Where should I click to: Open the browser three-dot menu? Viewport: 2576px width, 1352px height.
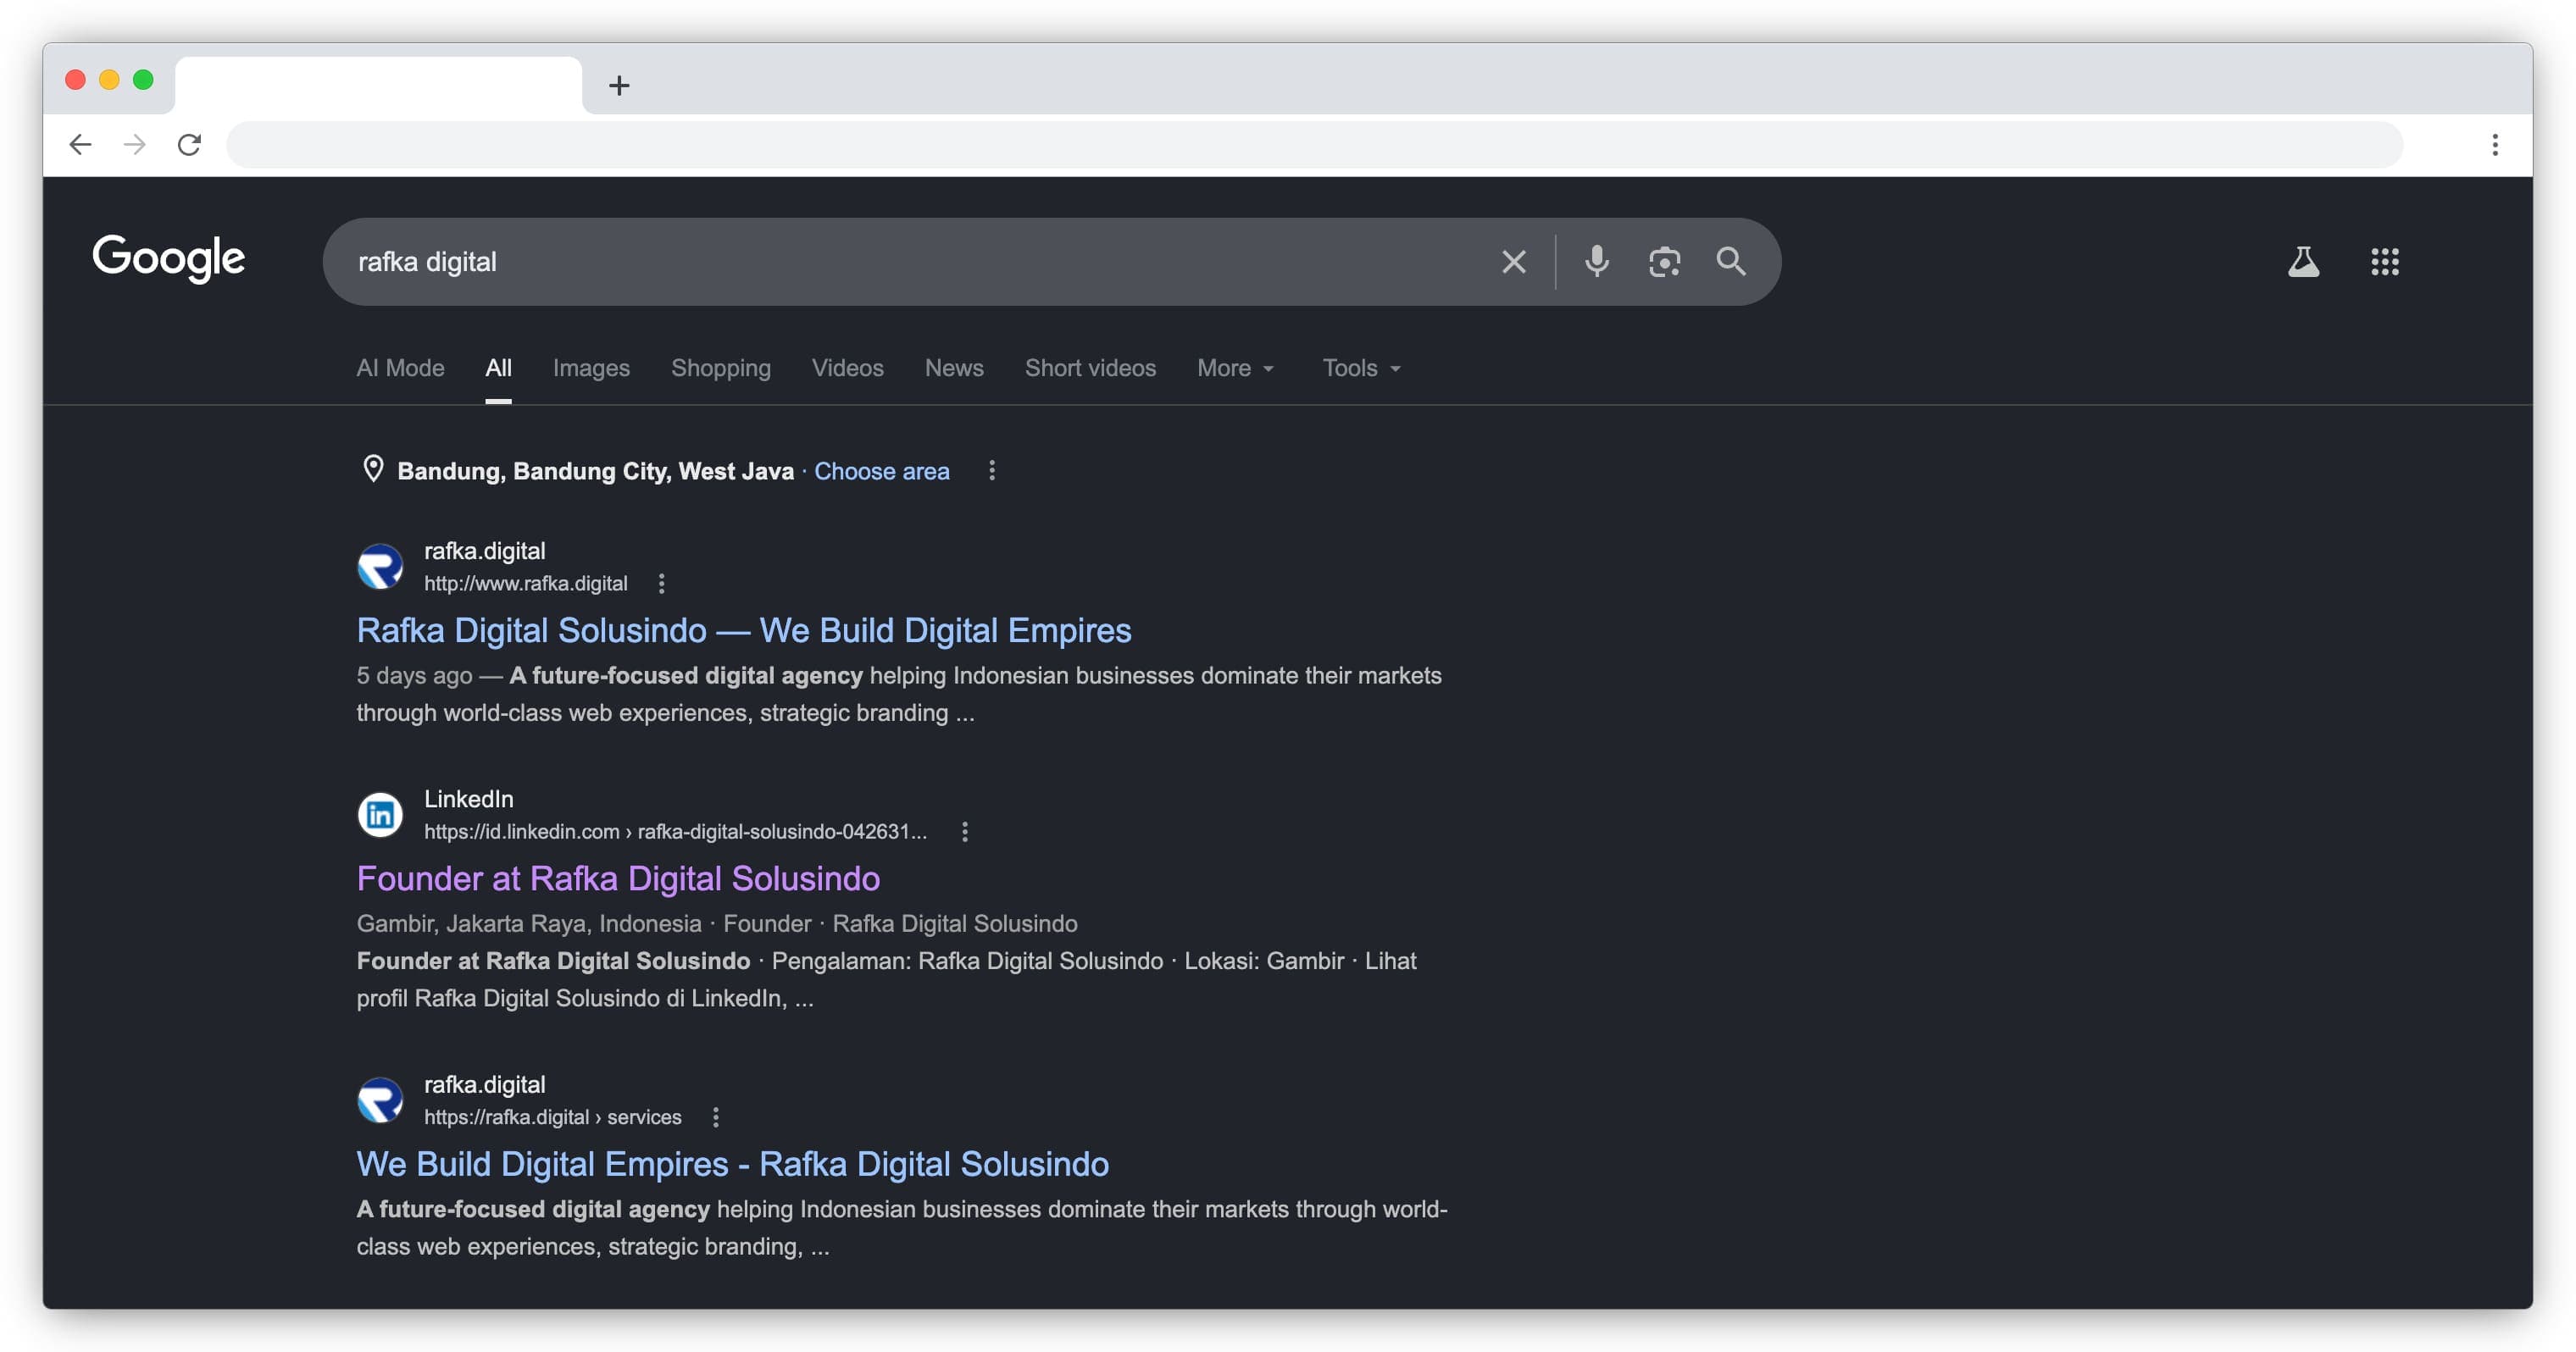coord(2495,145)
